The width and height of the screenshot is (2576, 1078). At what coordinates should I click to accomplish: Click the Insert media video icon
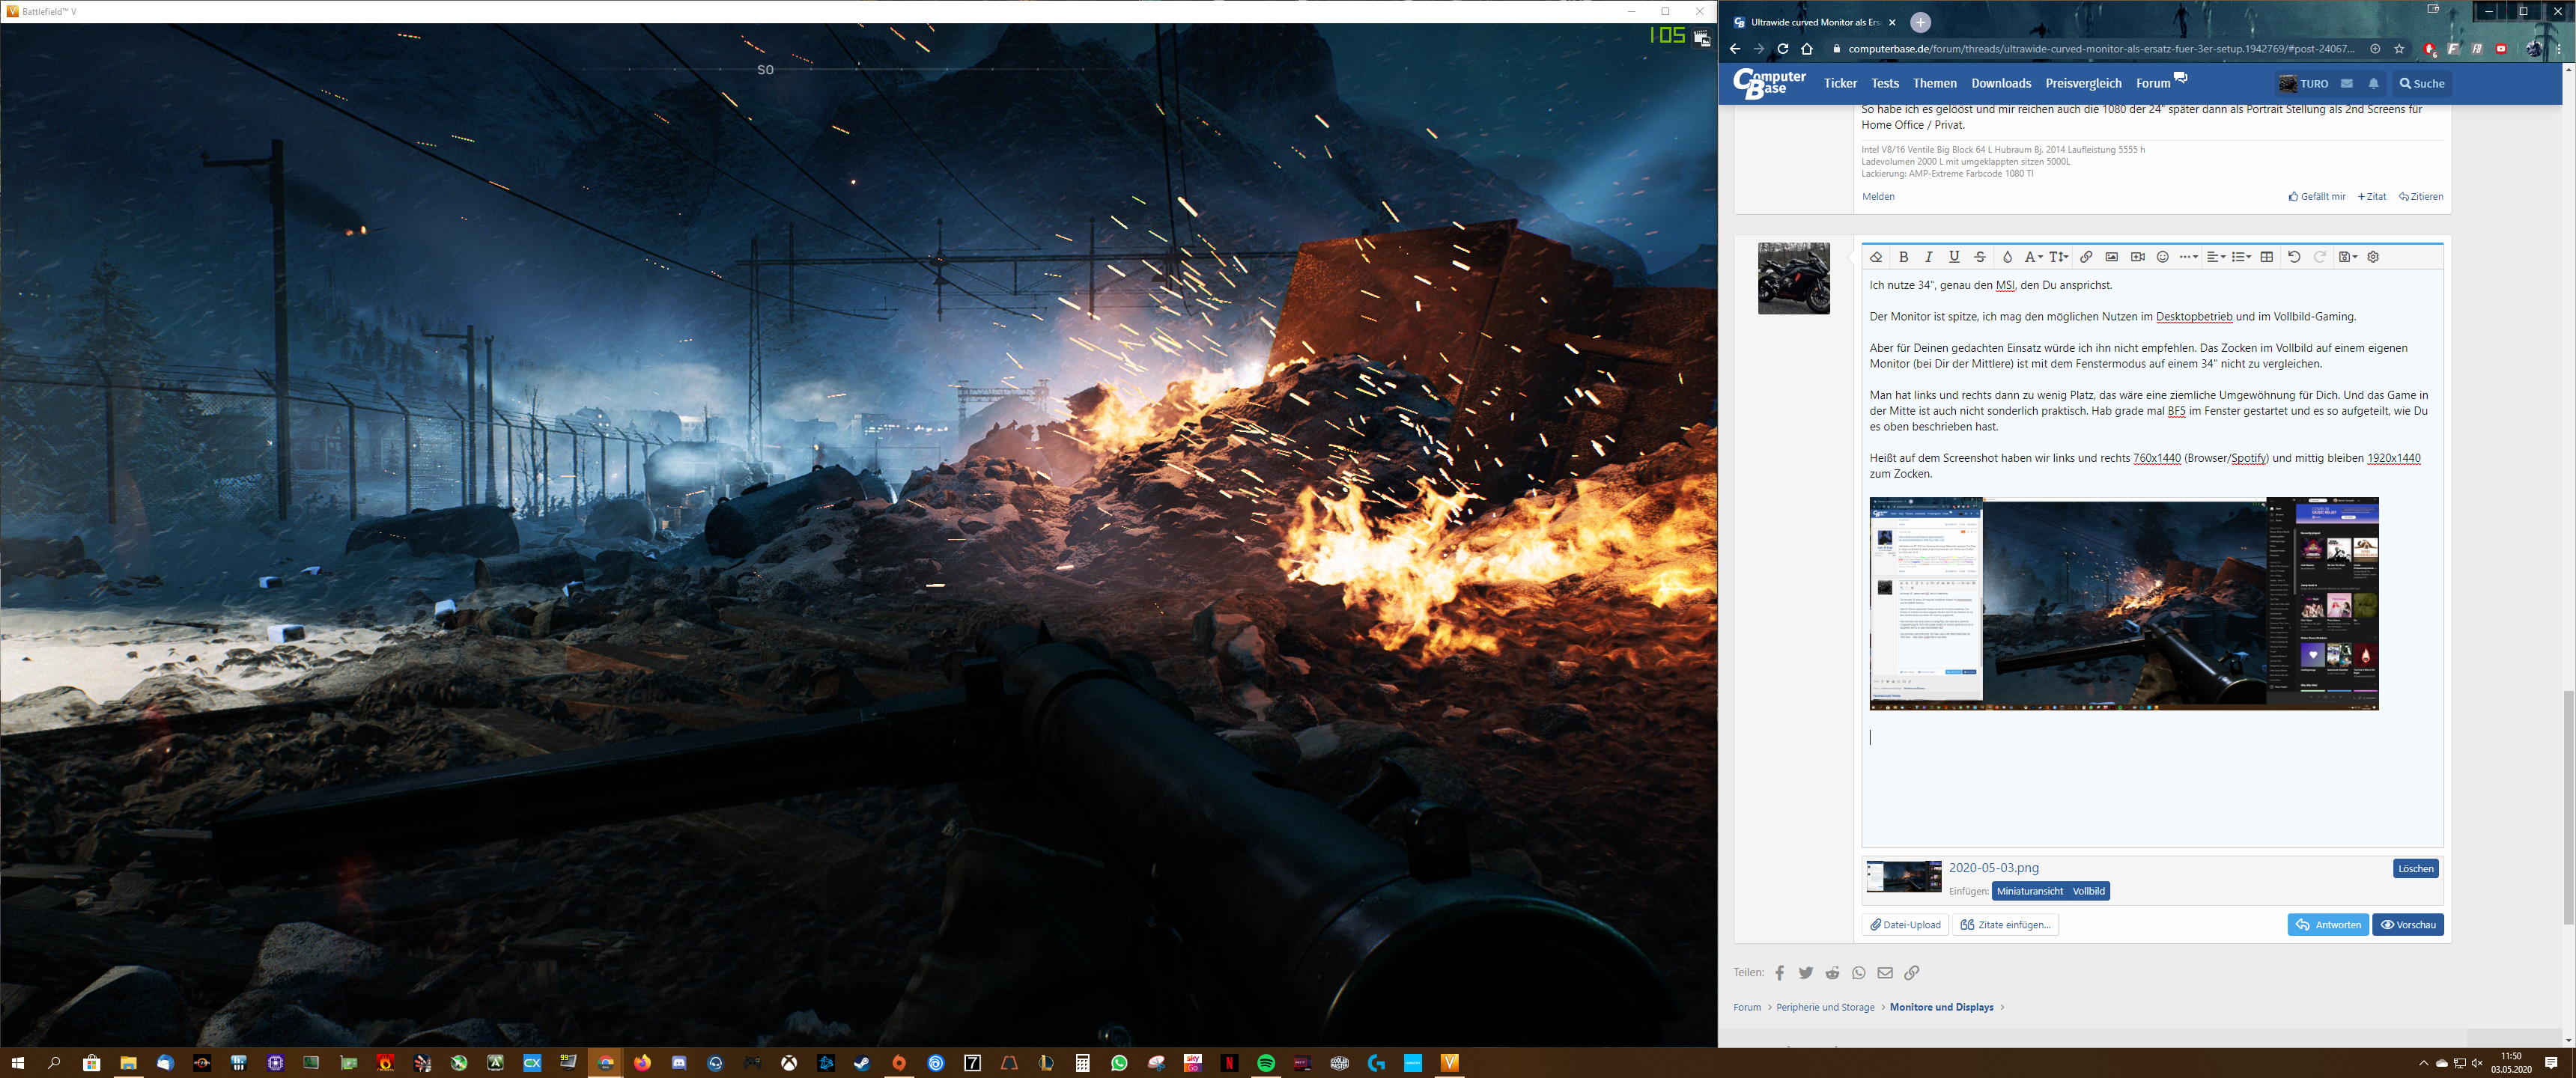(2137, 257)
